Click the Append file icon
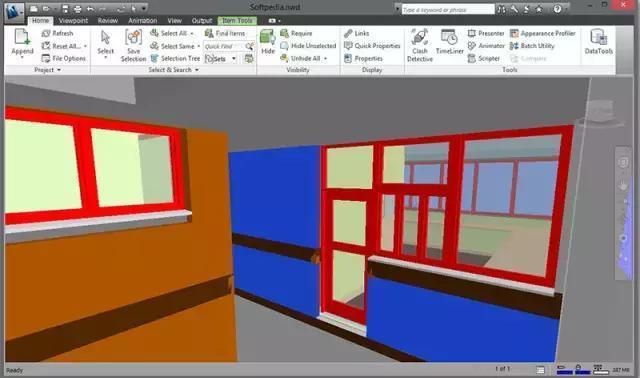This screenshot has height=378, width=640. 22,37
